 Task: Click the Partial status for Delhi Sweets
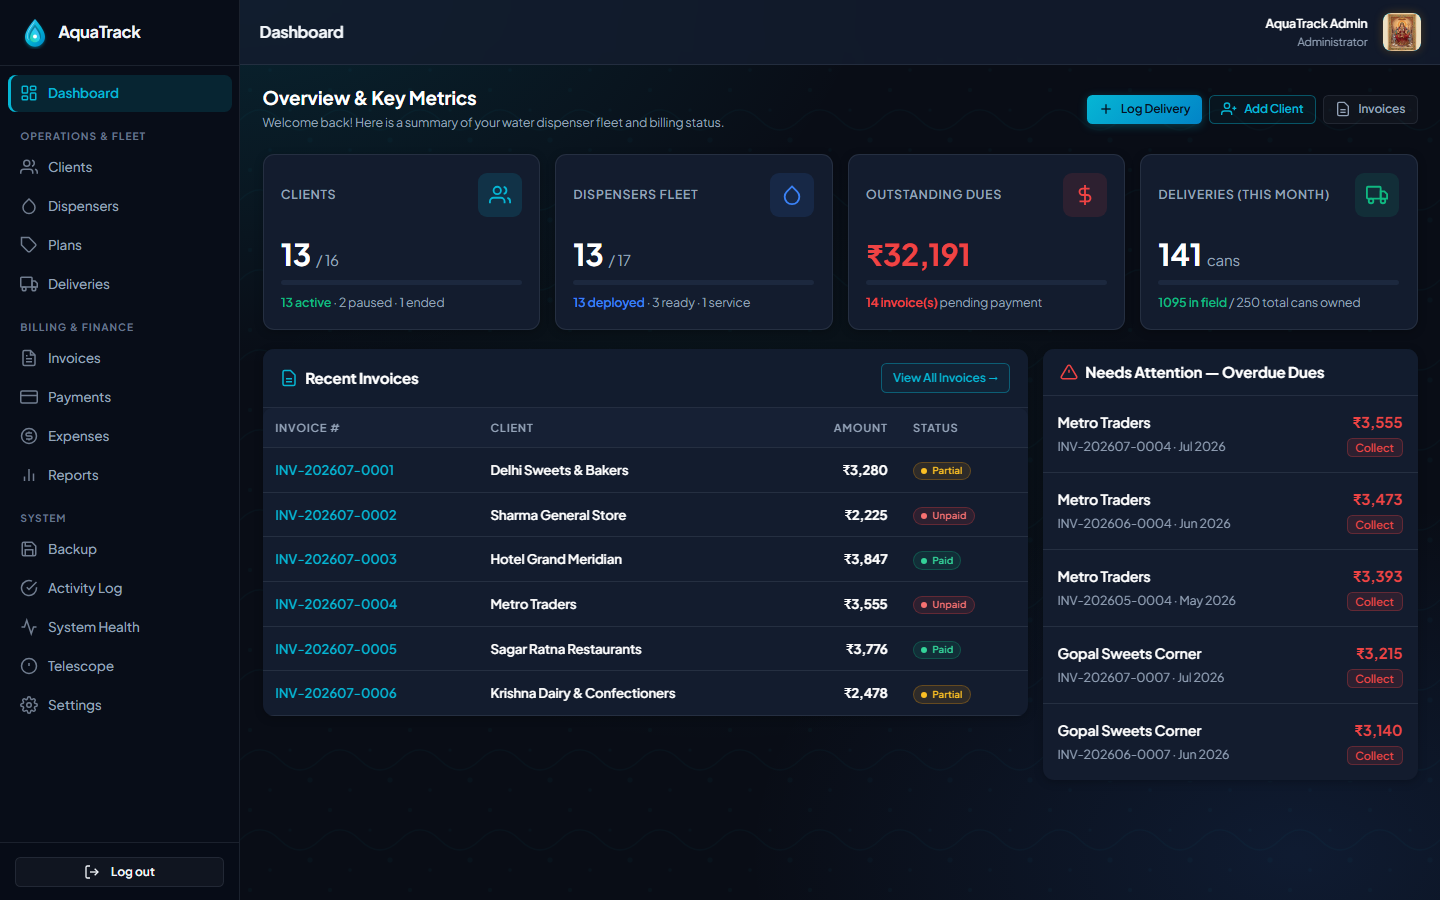941,471
